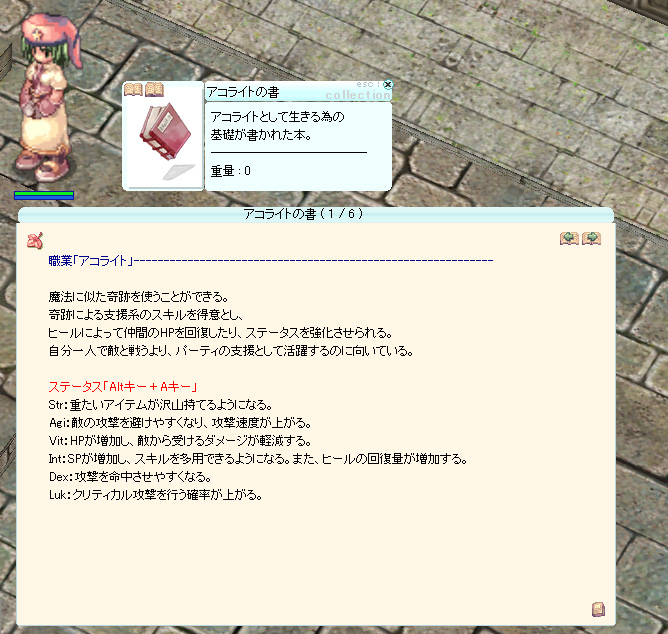Viewport: 668px width, 634px height.
Task: Click the small book icon at reader's bottom corner
Action: [x=598, y=609]
